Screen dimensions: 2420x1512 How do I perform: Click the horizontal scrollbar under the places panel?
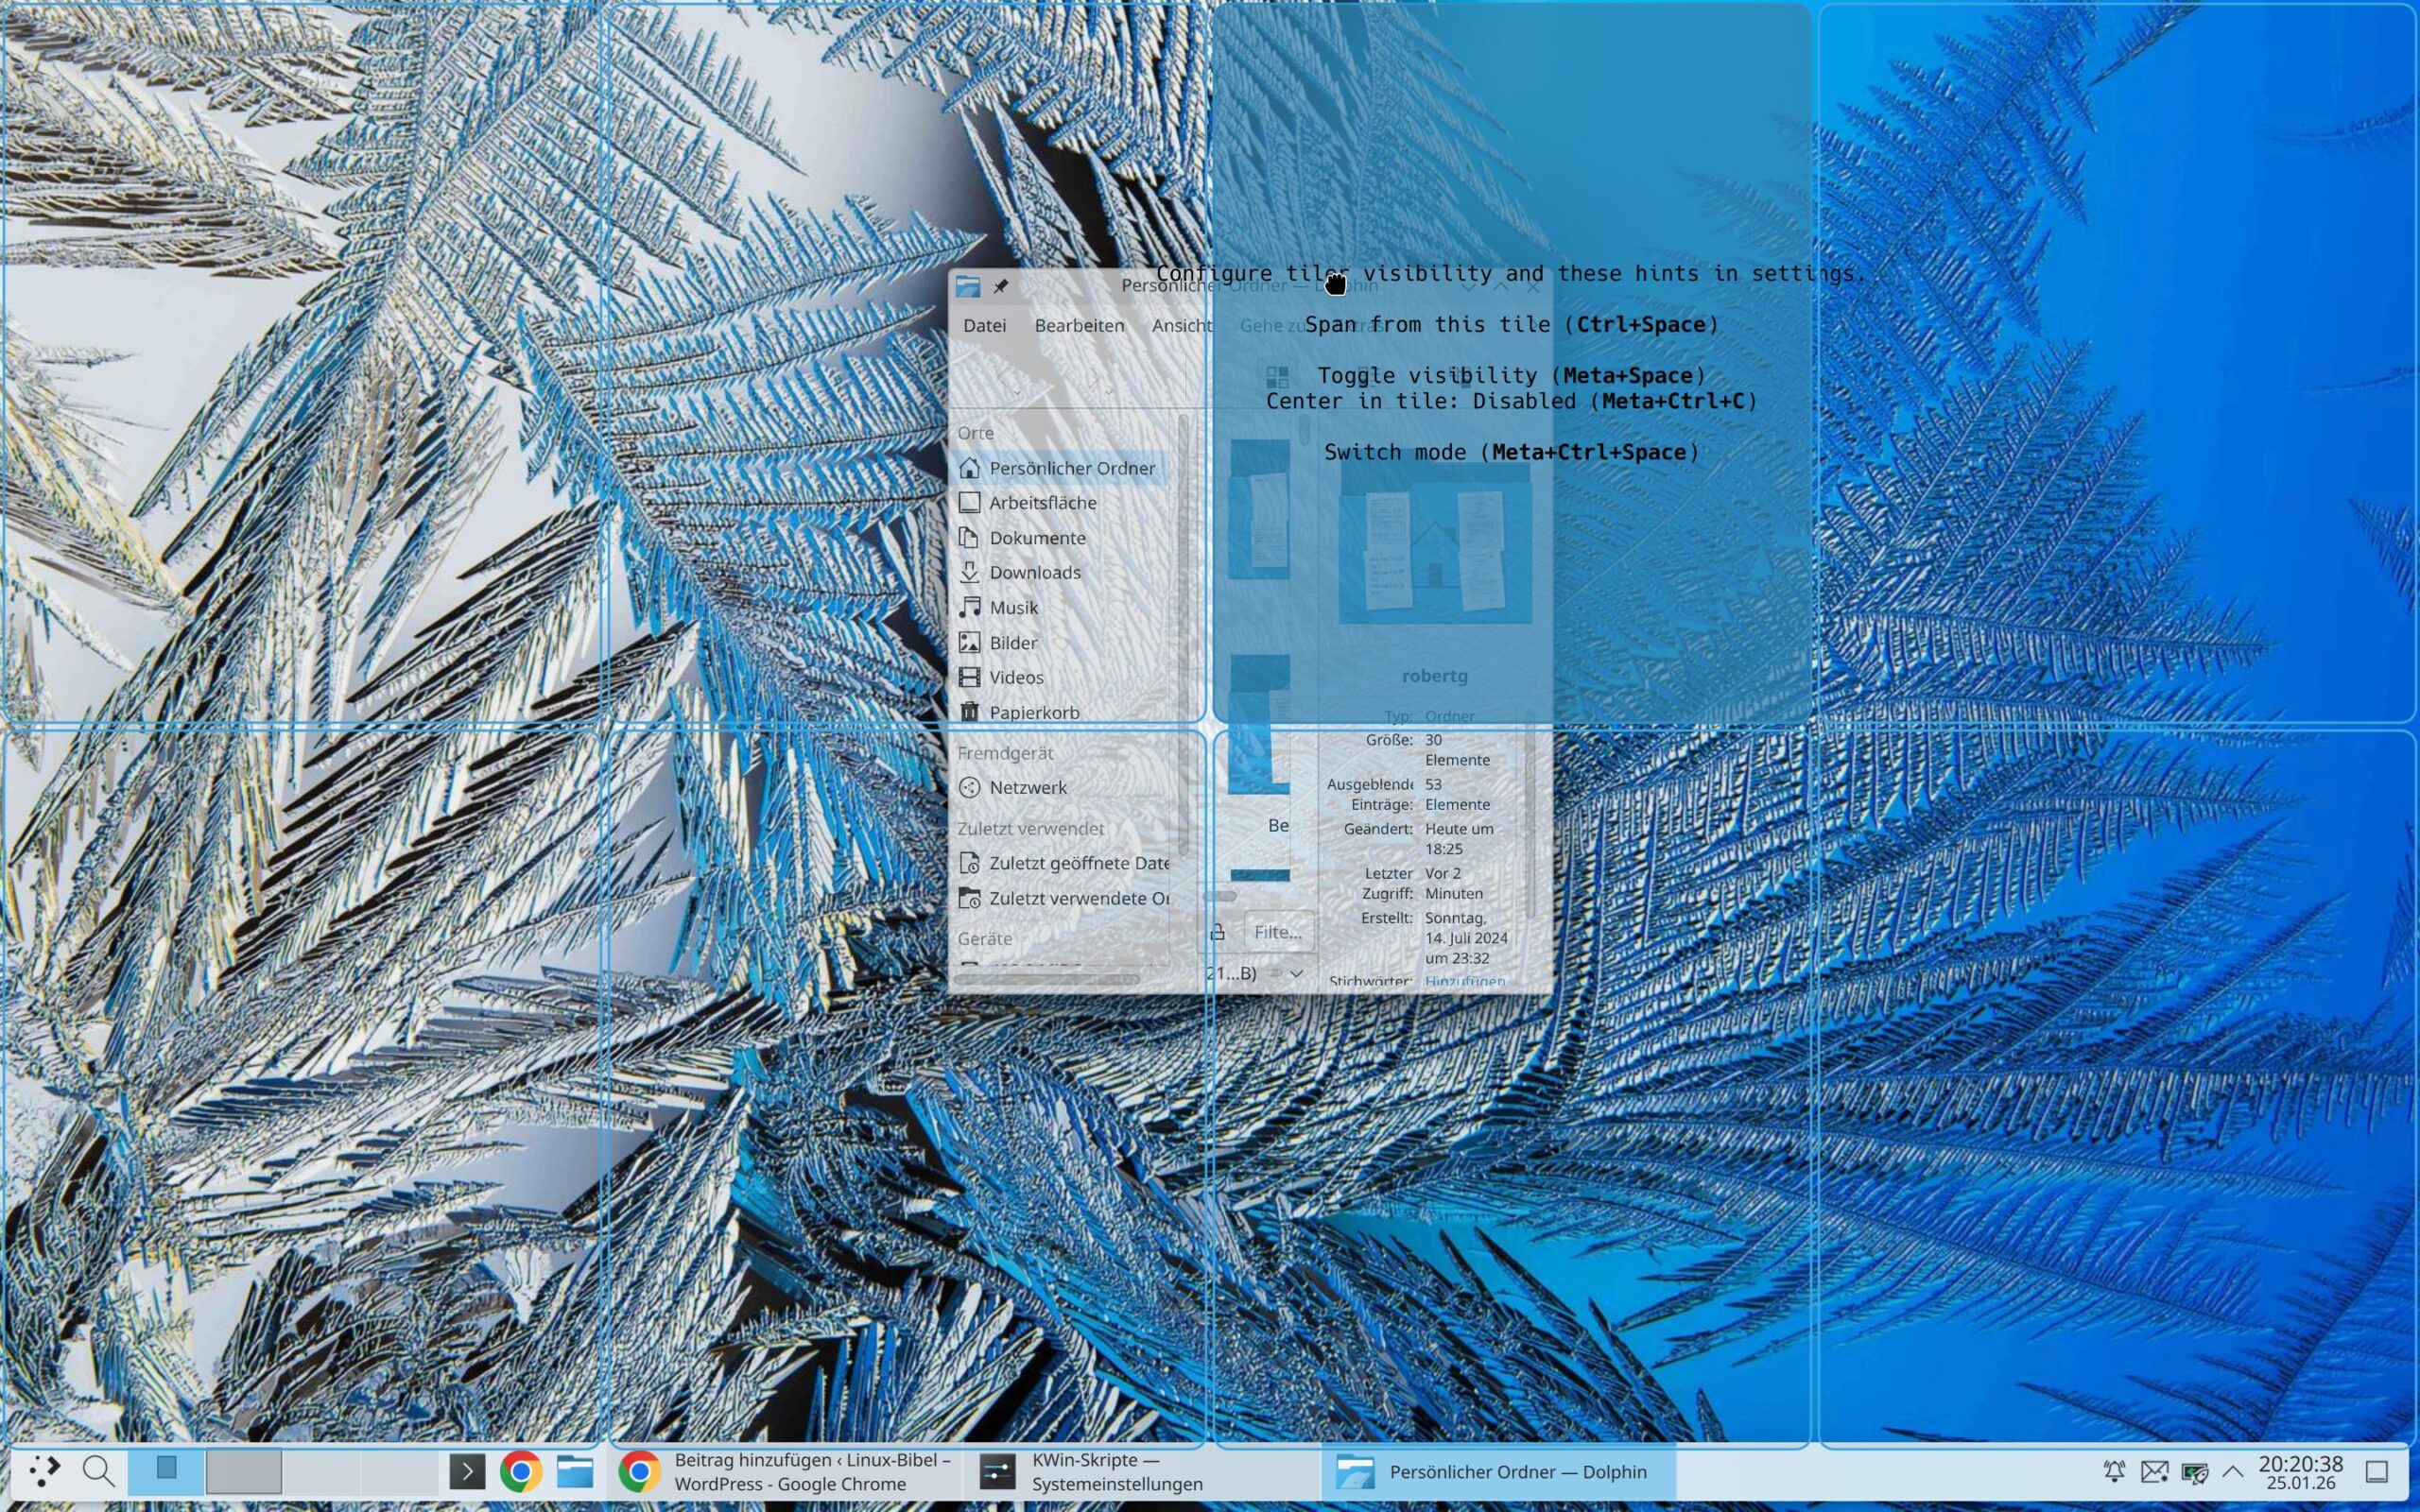pyautogui.click(x=1047, y=980)
